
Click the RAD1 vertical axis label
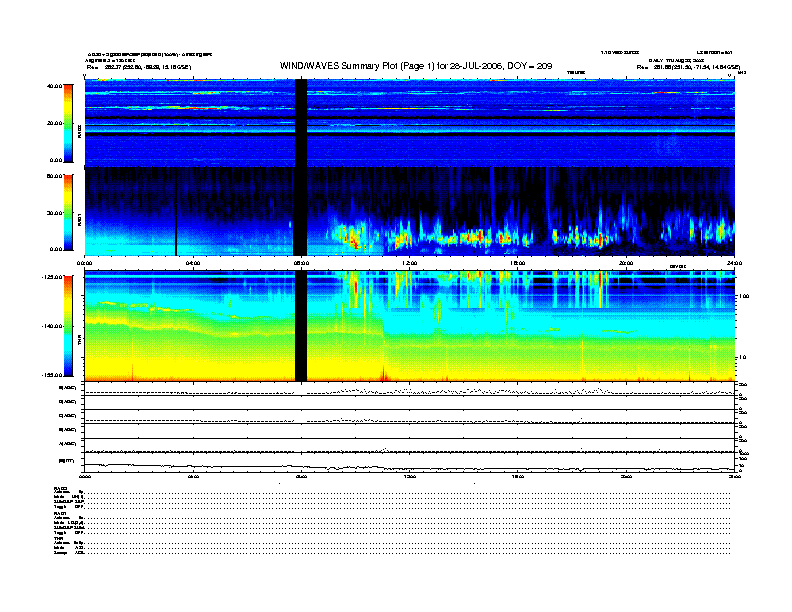[x=80, y=219]
